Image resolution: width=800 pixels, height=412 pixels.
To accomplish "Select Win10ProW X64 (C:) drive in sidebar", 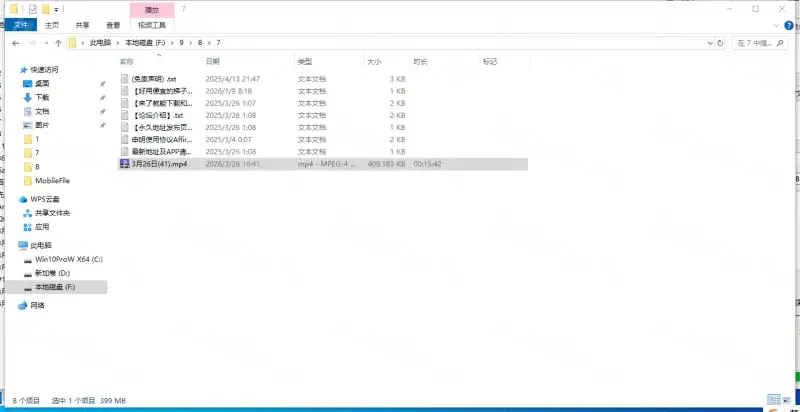I will tap(66, 259).
